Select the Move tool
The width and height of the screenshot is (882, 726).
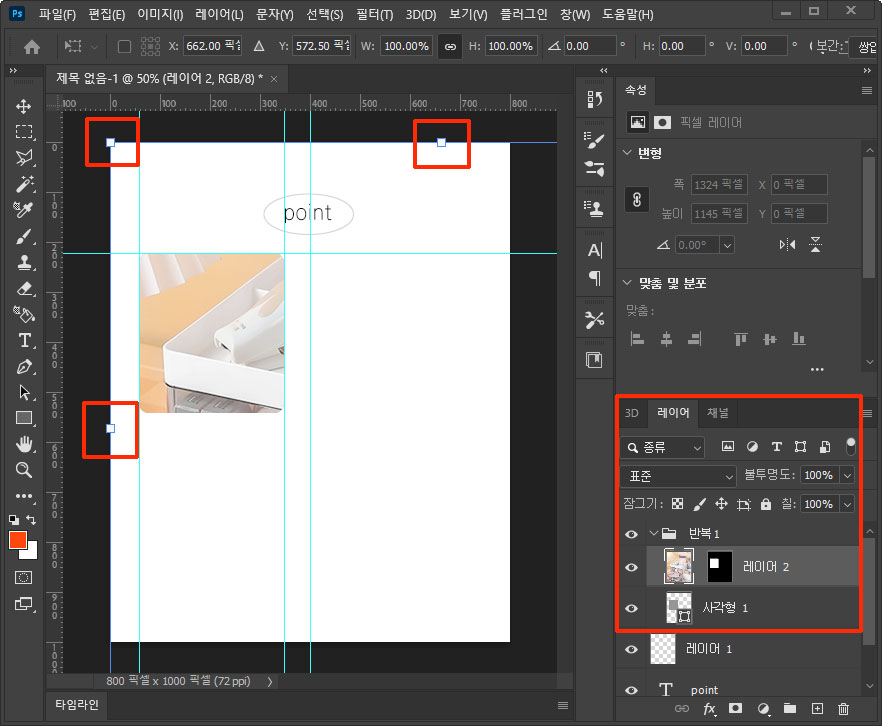24,106
